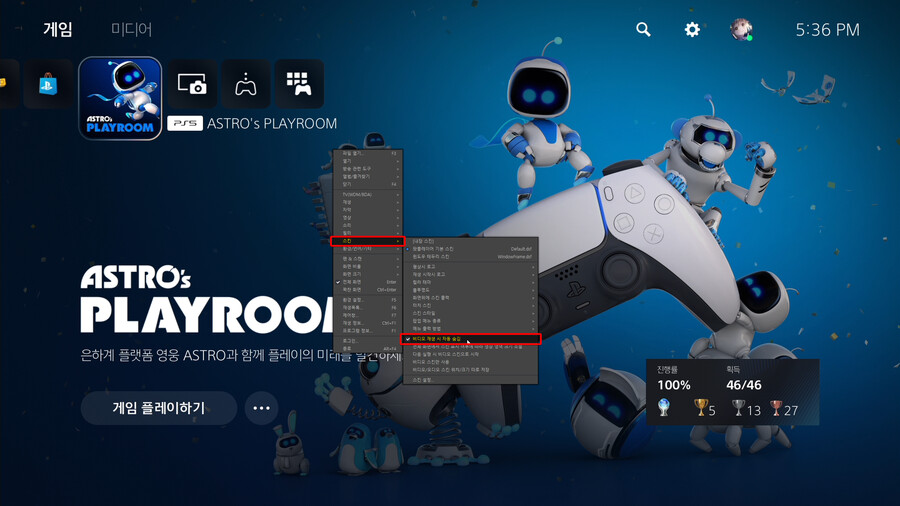Expand the 평상시 로고 submenu
Image resolution: width=900 pixels, height=506 pixels.
[x=470, y=267]
